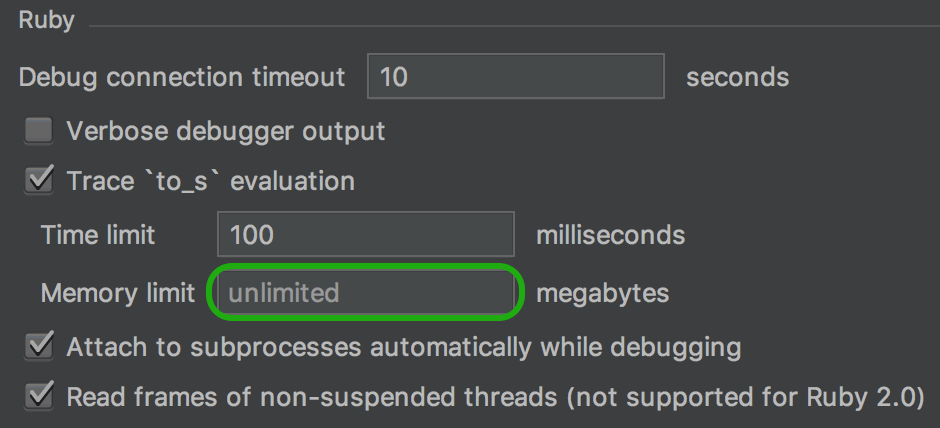Click the separator line beside Ruby heading
Viewport: 940px width, 428px height.
point(514,26)
